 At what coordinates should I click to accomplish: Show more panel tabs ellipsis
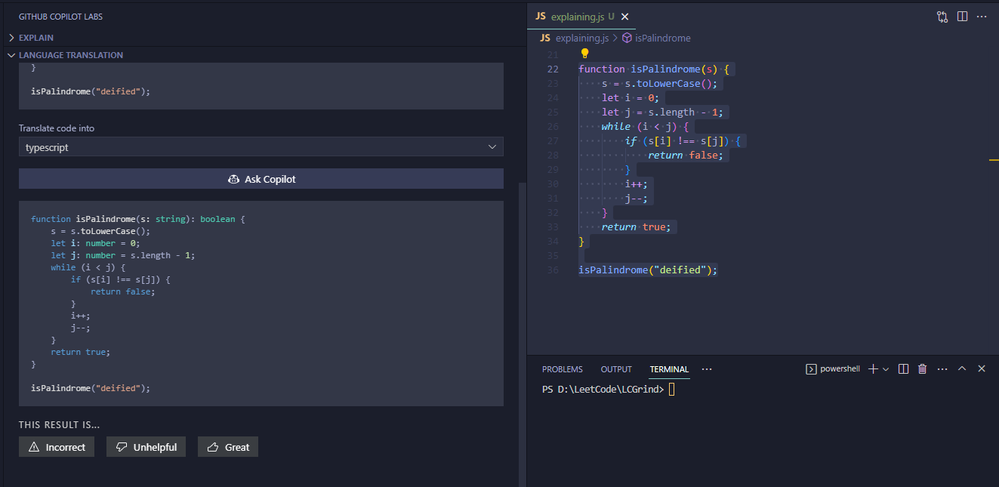click(x=707, y=369)
